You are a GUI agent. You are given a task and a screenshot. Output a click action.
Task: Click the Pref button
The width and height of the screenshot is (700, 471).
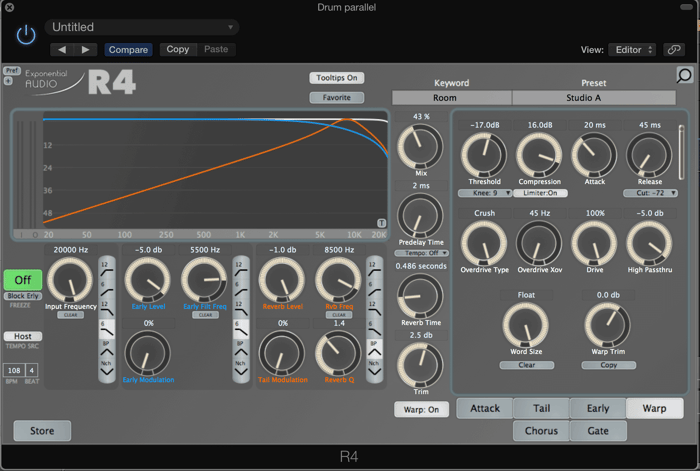[12, 71]
